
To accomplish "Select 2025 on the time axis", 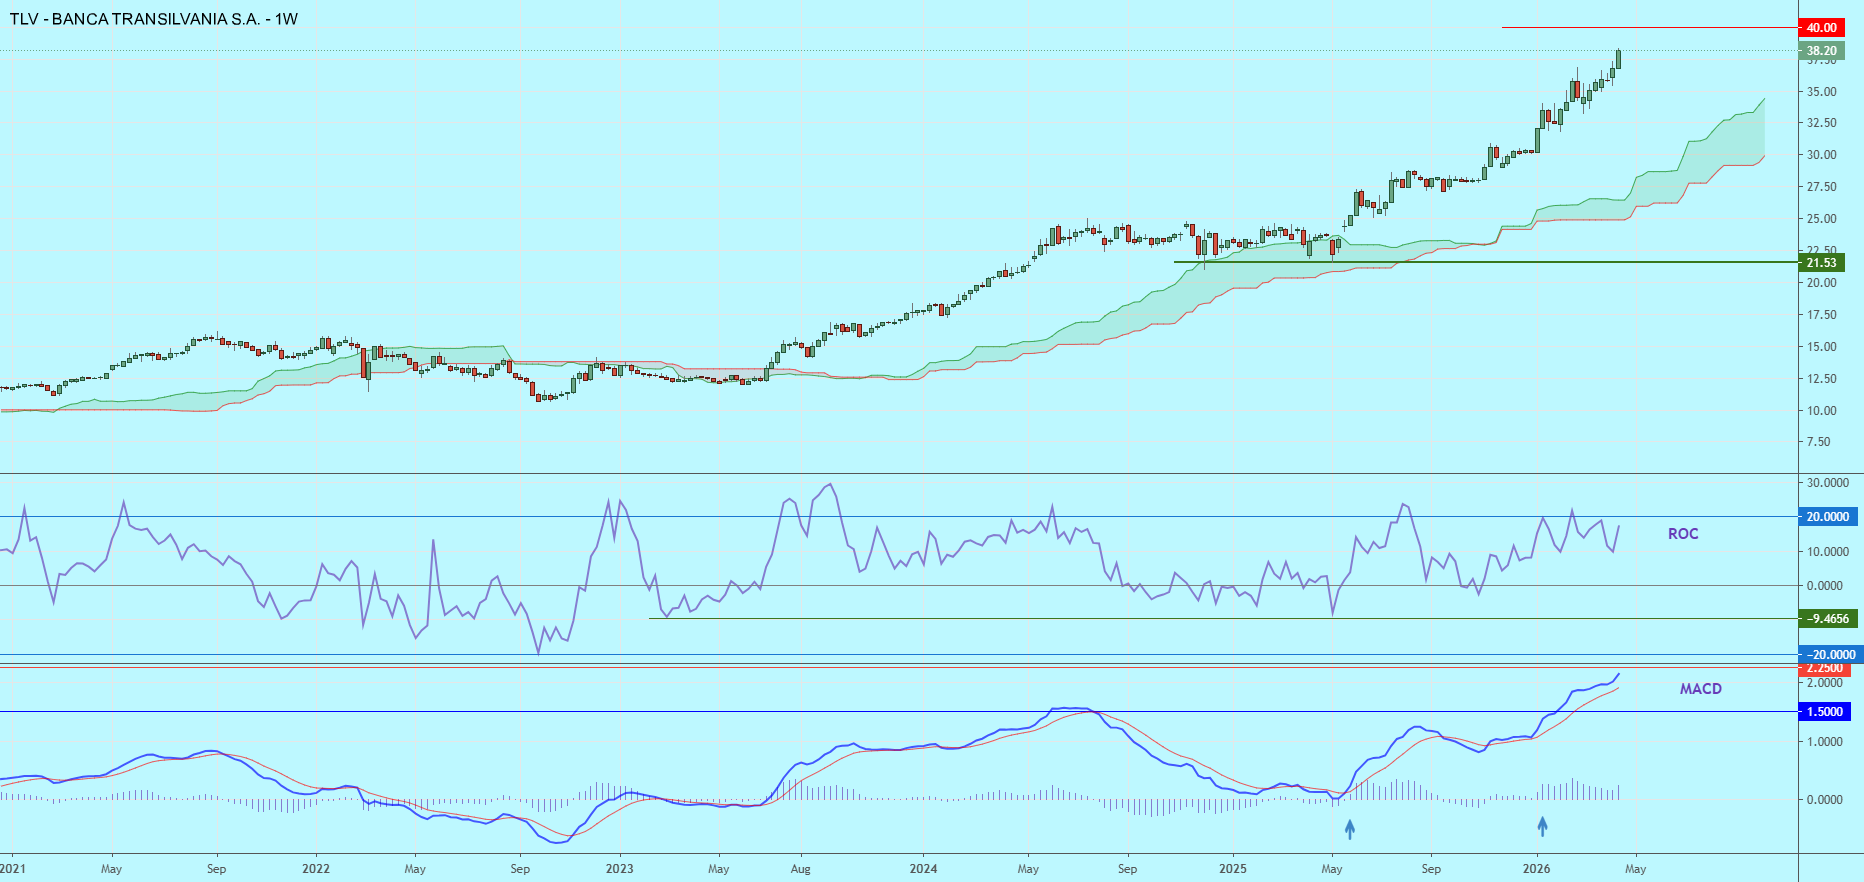I will pos(1232,868).
